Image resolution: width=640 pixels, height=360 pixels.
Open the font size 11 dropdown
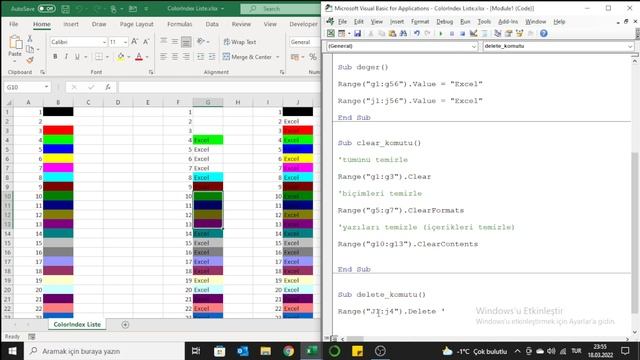(125, 42)
